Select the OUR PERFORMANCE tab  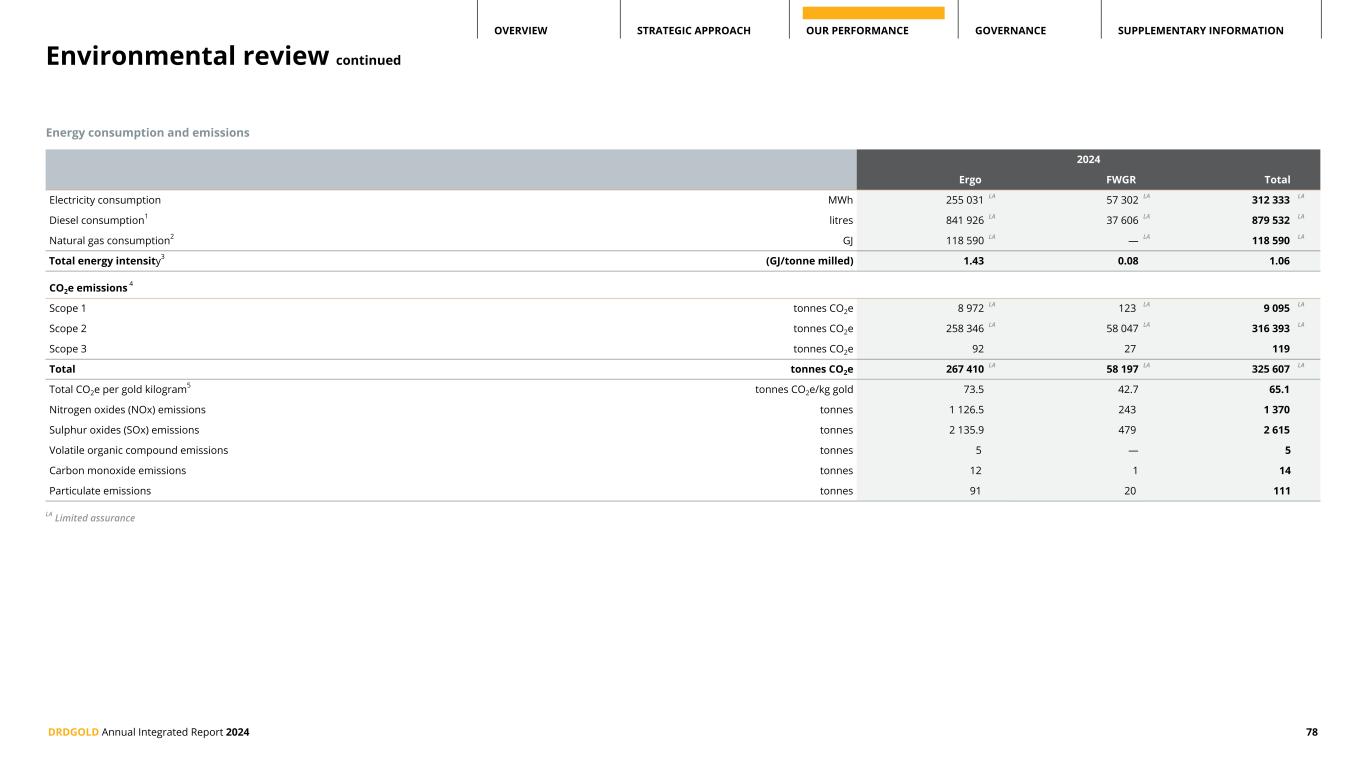coord(857,31)
